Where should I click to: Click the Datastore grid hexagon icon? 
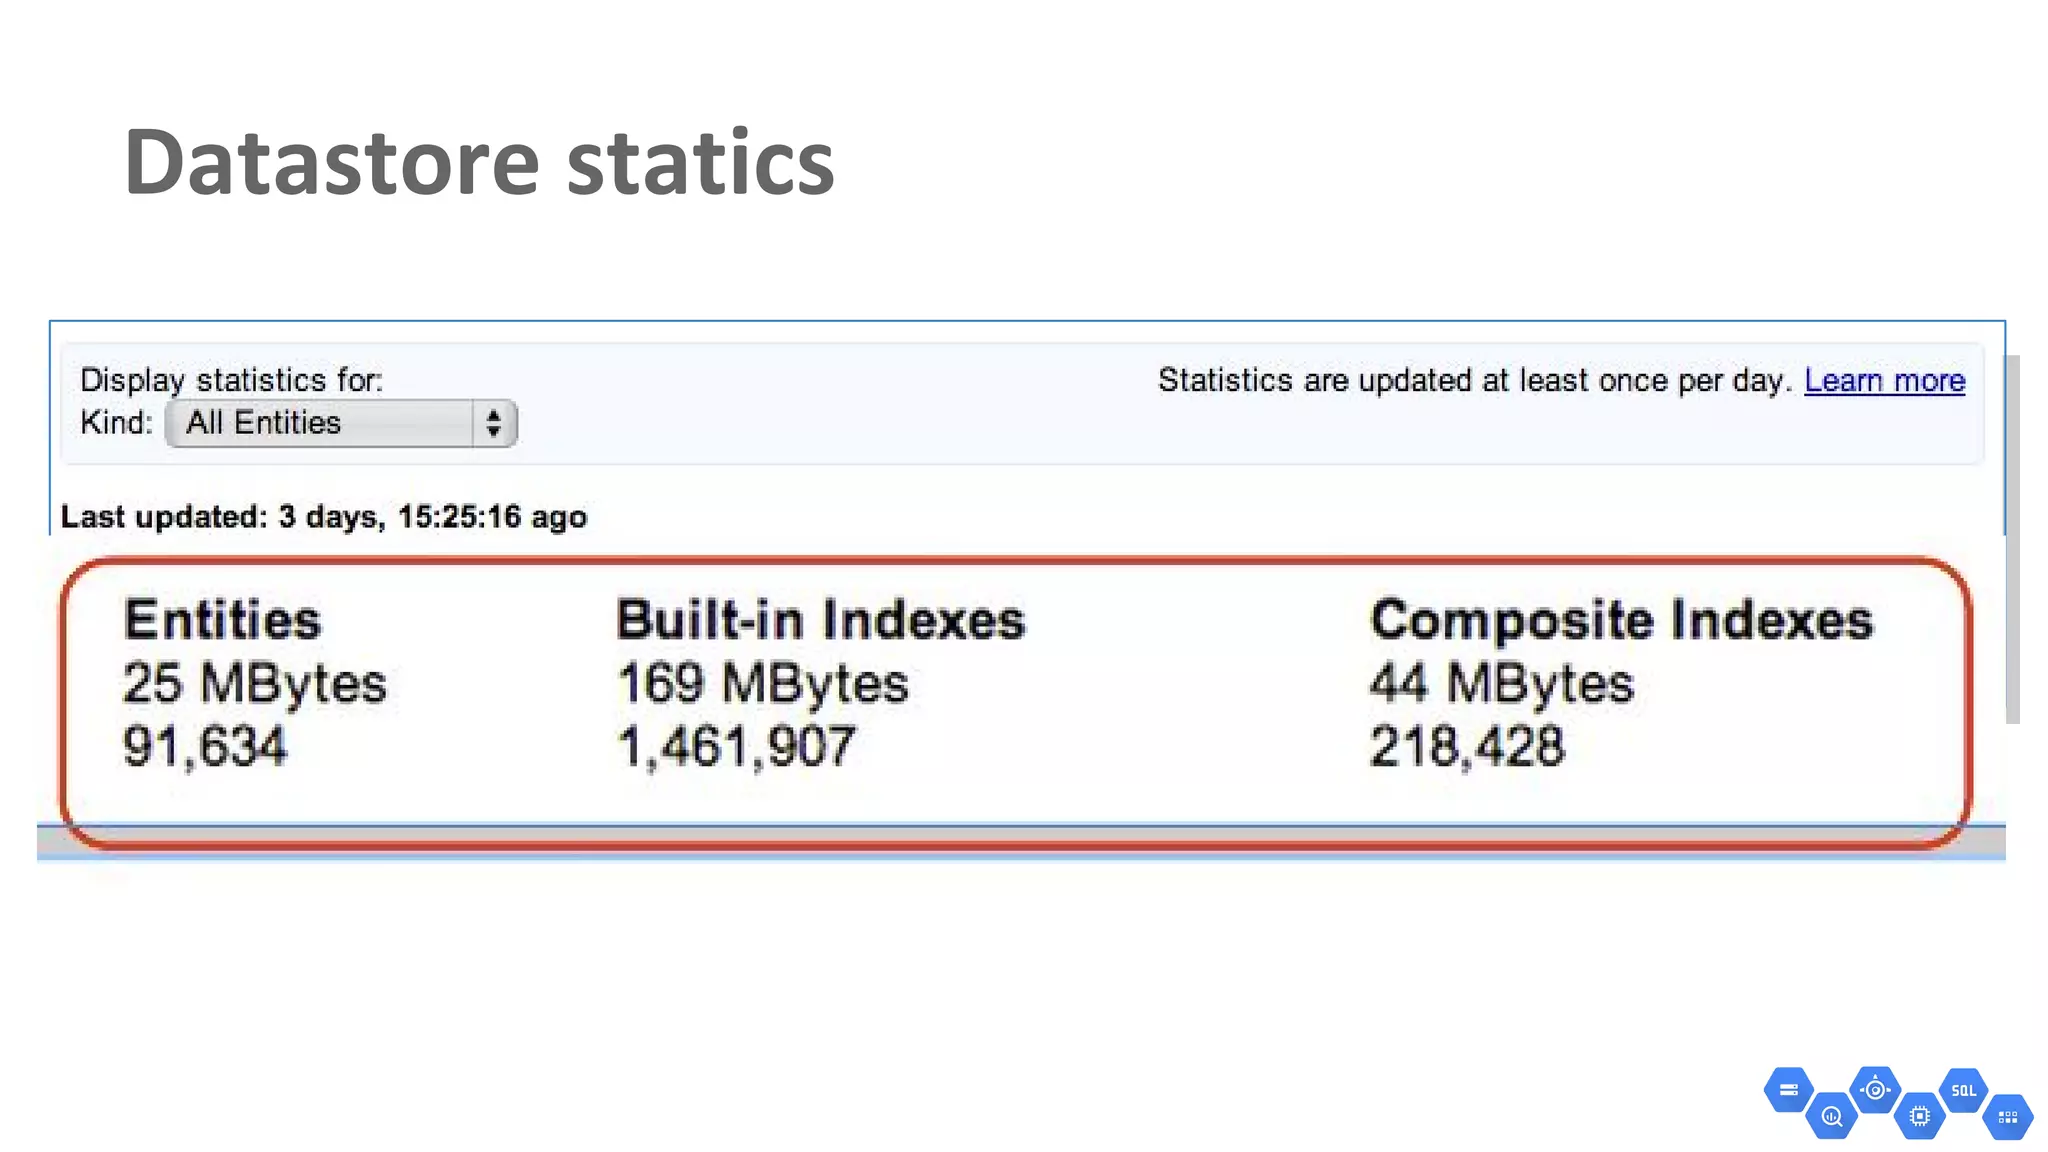tap(2007, 1117)
